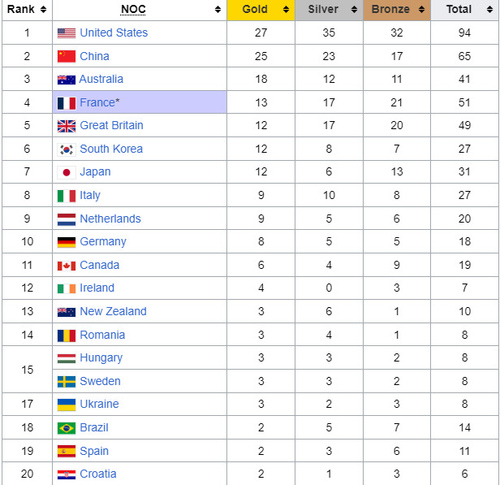Screen dimensions: 500x485
Task: Open the New Zealand link
Action: pos(113,312)
